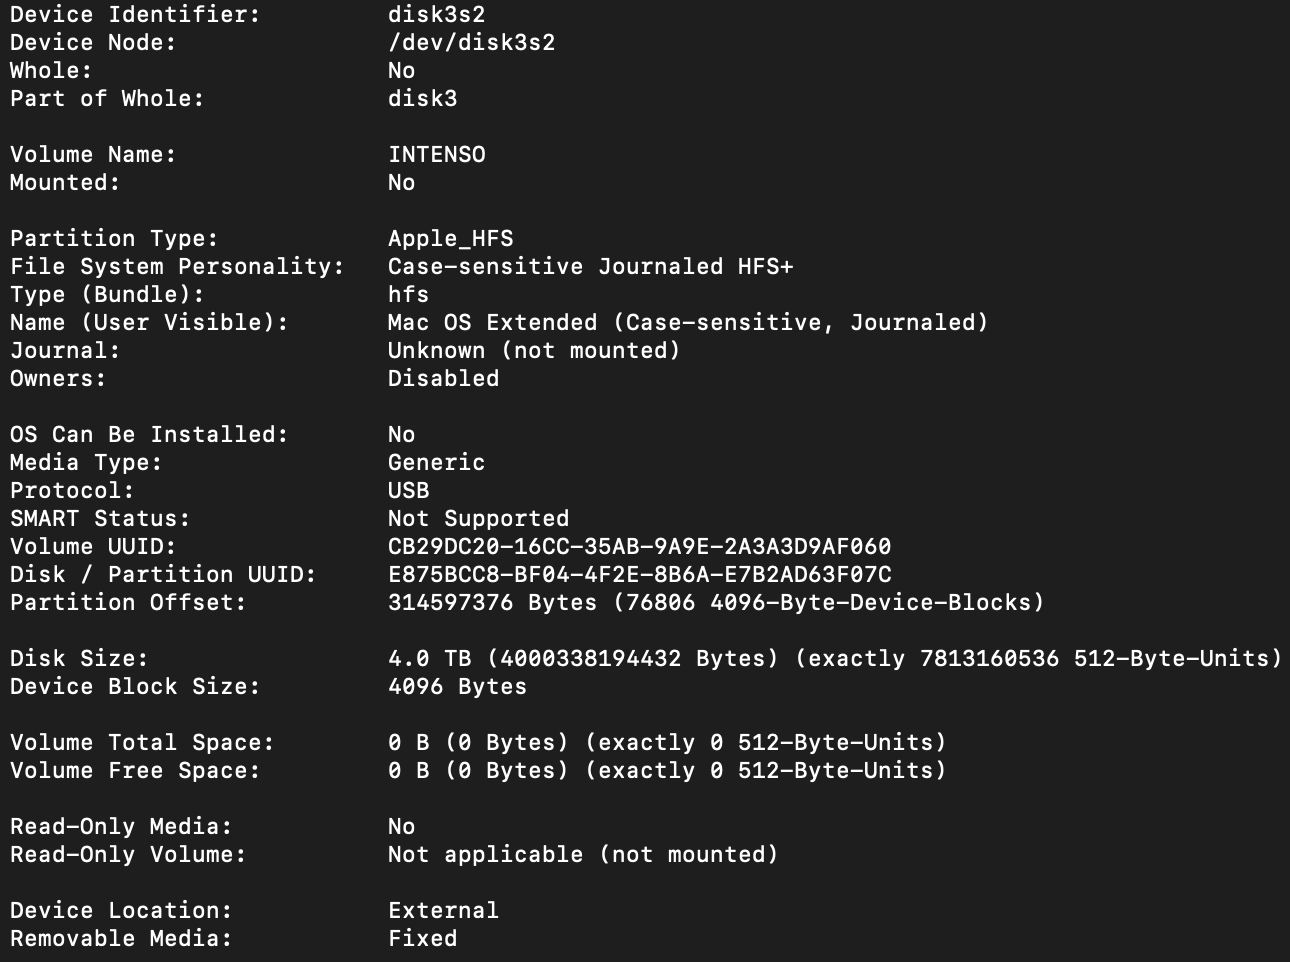The height and width of the screenshot is (962, 1290).
Task: Click the Owners value Disabled
Action: coord(443,379)
